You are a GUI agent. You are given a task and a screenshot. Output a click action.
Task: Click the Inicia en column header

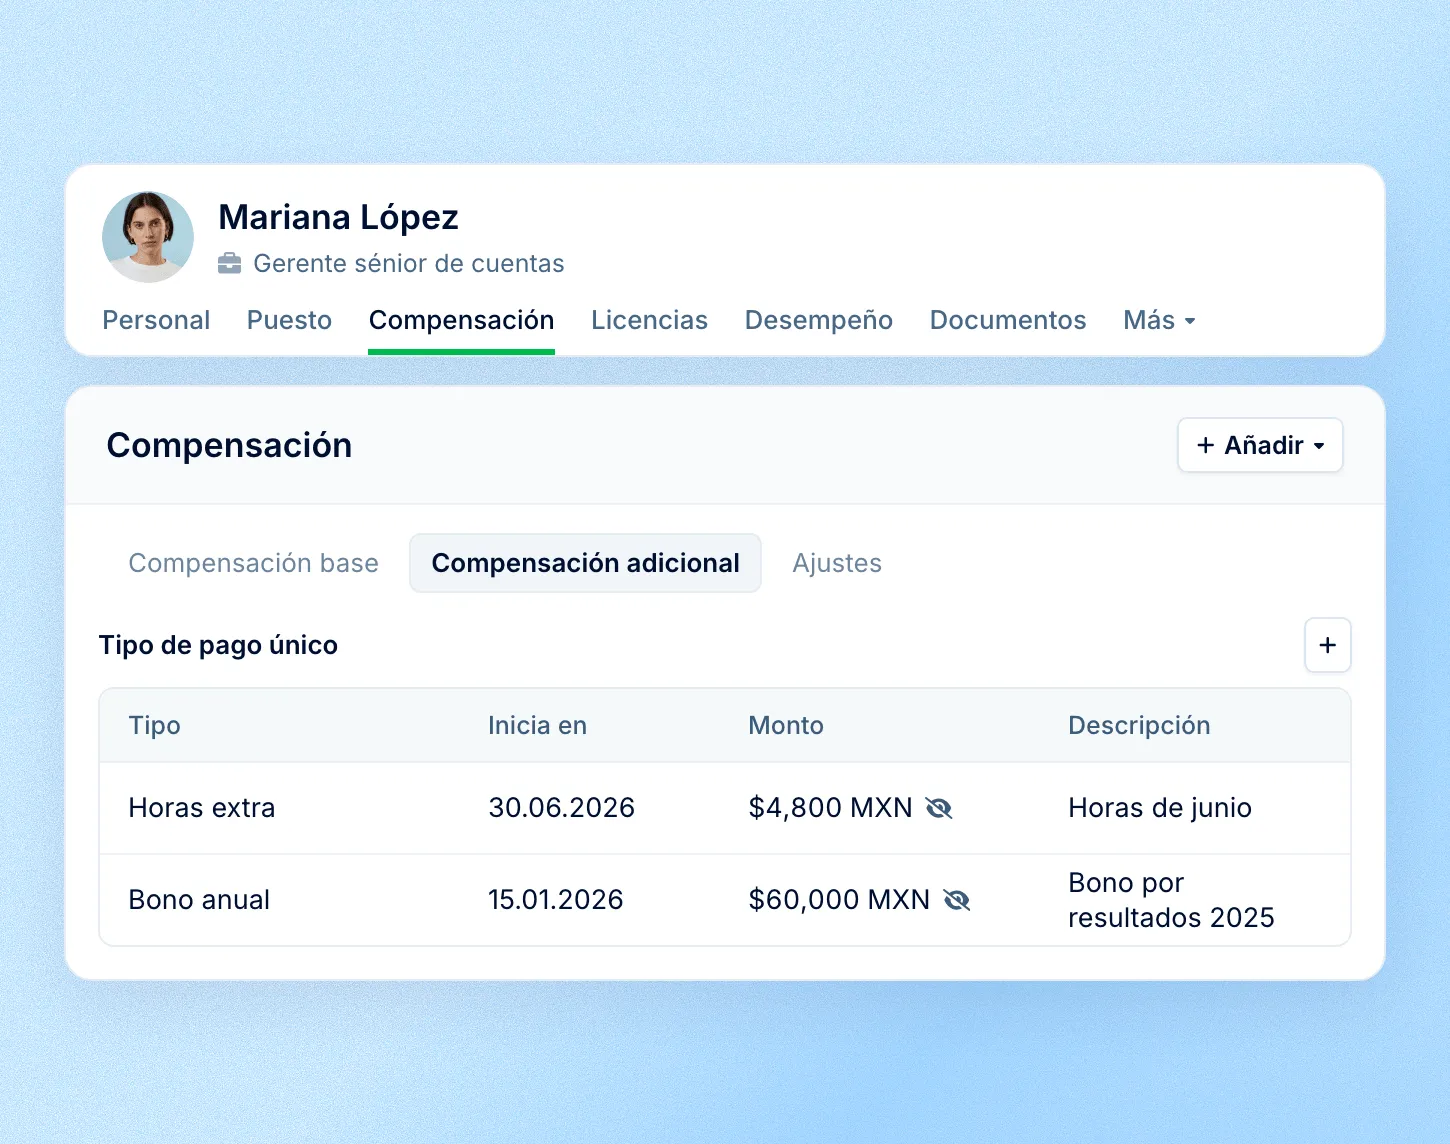pos(537,725)
